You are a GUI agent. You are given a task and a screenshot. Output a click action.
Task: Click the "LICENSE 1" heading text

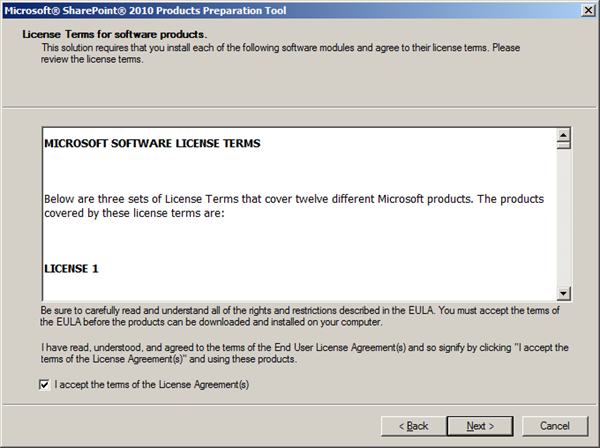[x=71, y=269]
